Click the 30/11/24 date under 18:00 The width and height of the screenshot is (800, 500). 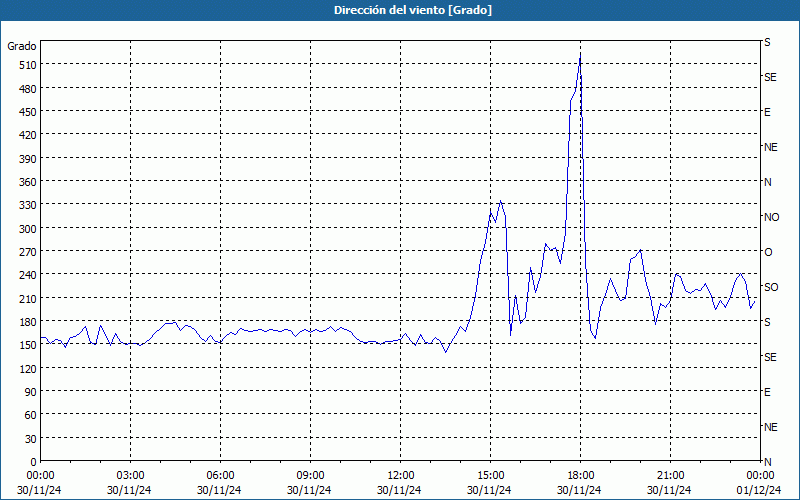pyautogui.click(x=579, y=490)
